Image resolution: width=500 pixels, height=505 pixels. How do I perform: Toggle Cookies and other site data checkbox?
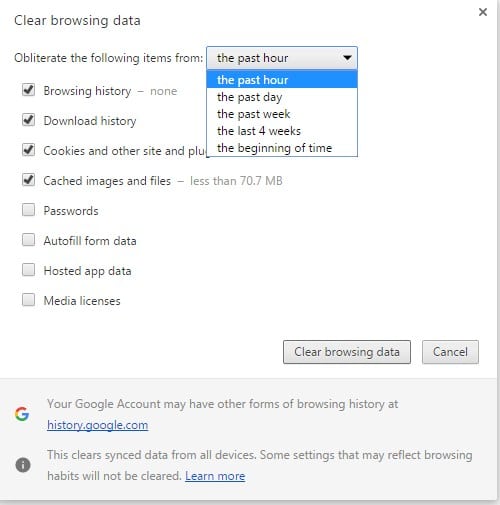[28, 150]
